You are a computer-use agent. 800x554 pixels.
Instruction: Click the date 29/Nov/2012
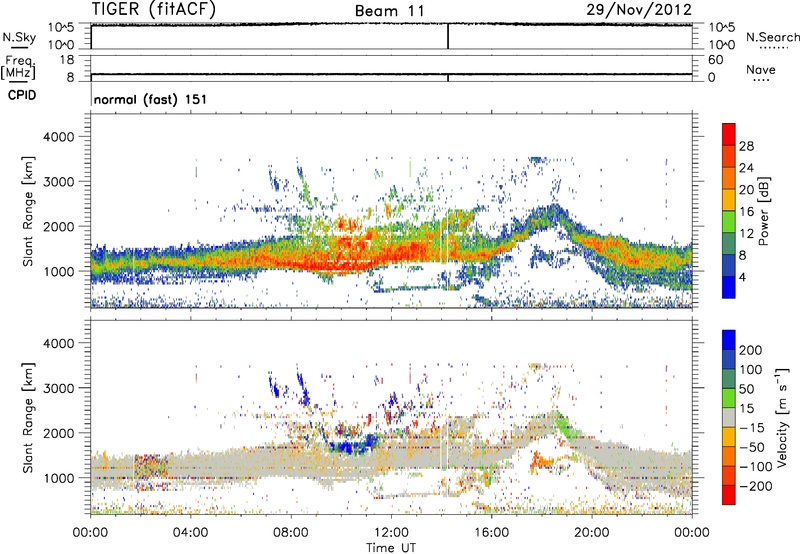pos(639,9)
